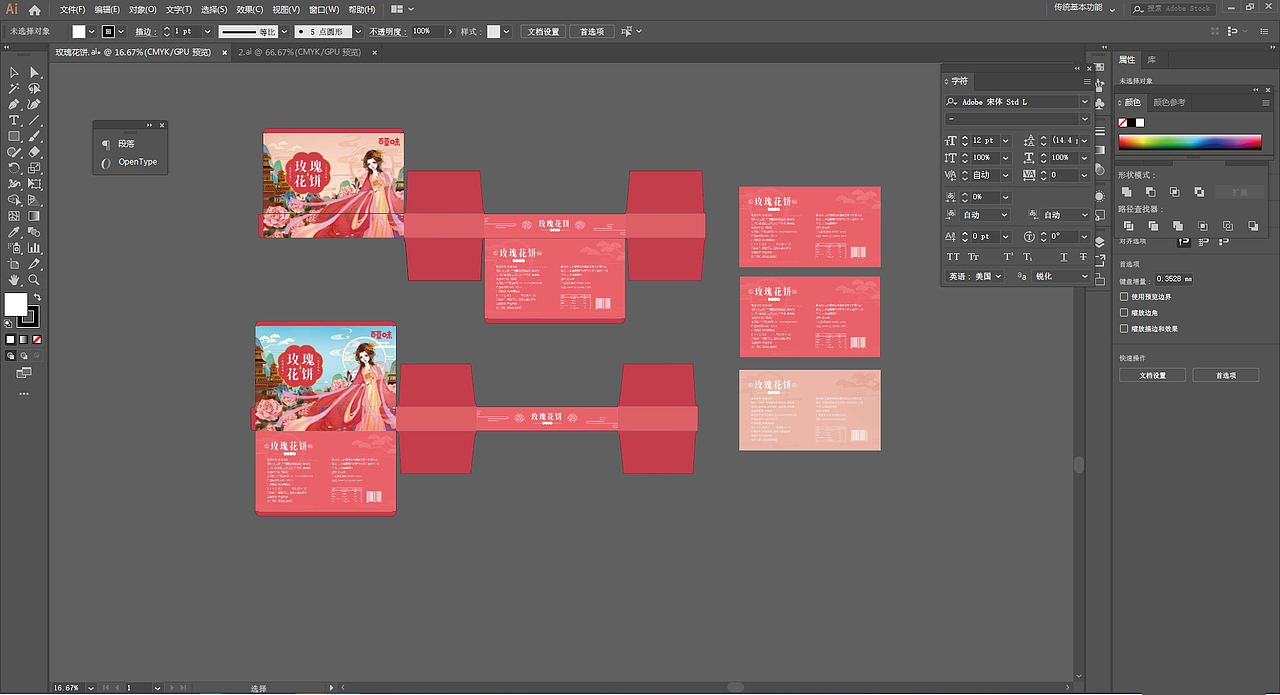Open the 文件(F) menu
Screen dimensions: 1280x695
pos(73,10)
